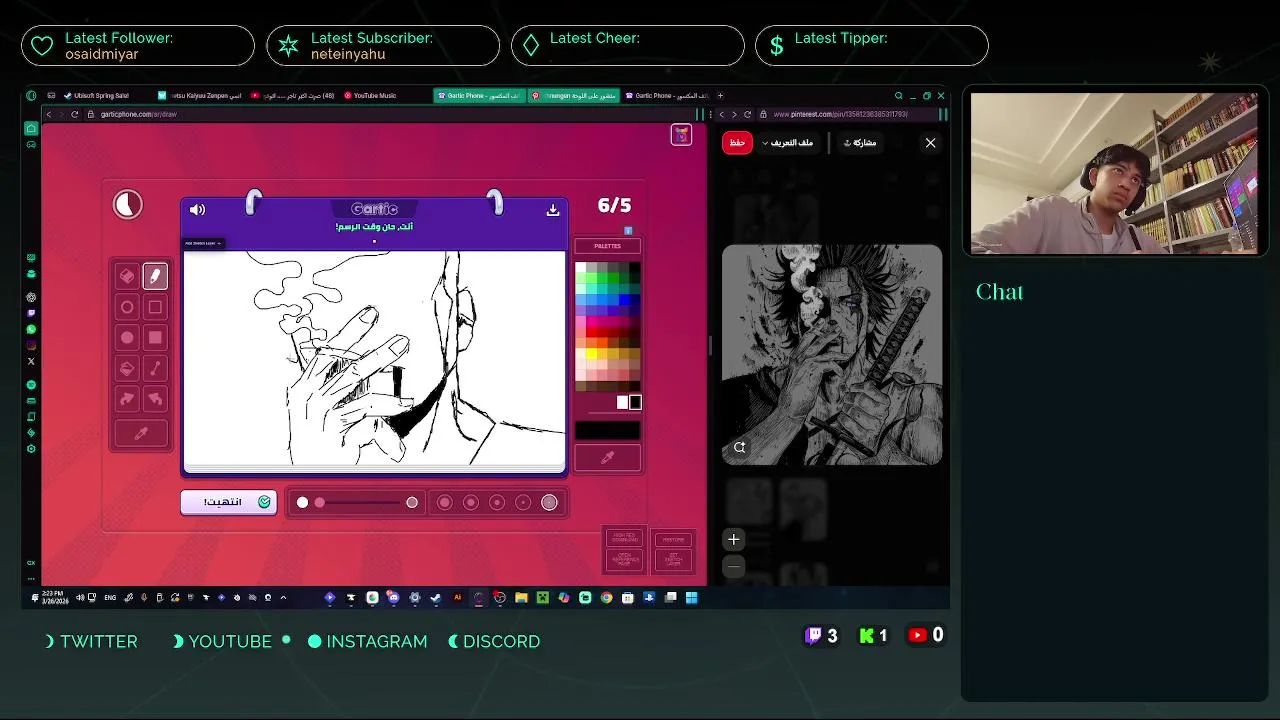
Task: Select the straight line tool
Action: point(155,369)
